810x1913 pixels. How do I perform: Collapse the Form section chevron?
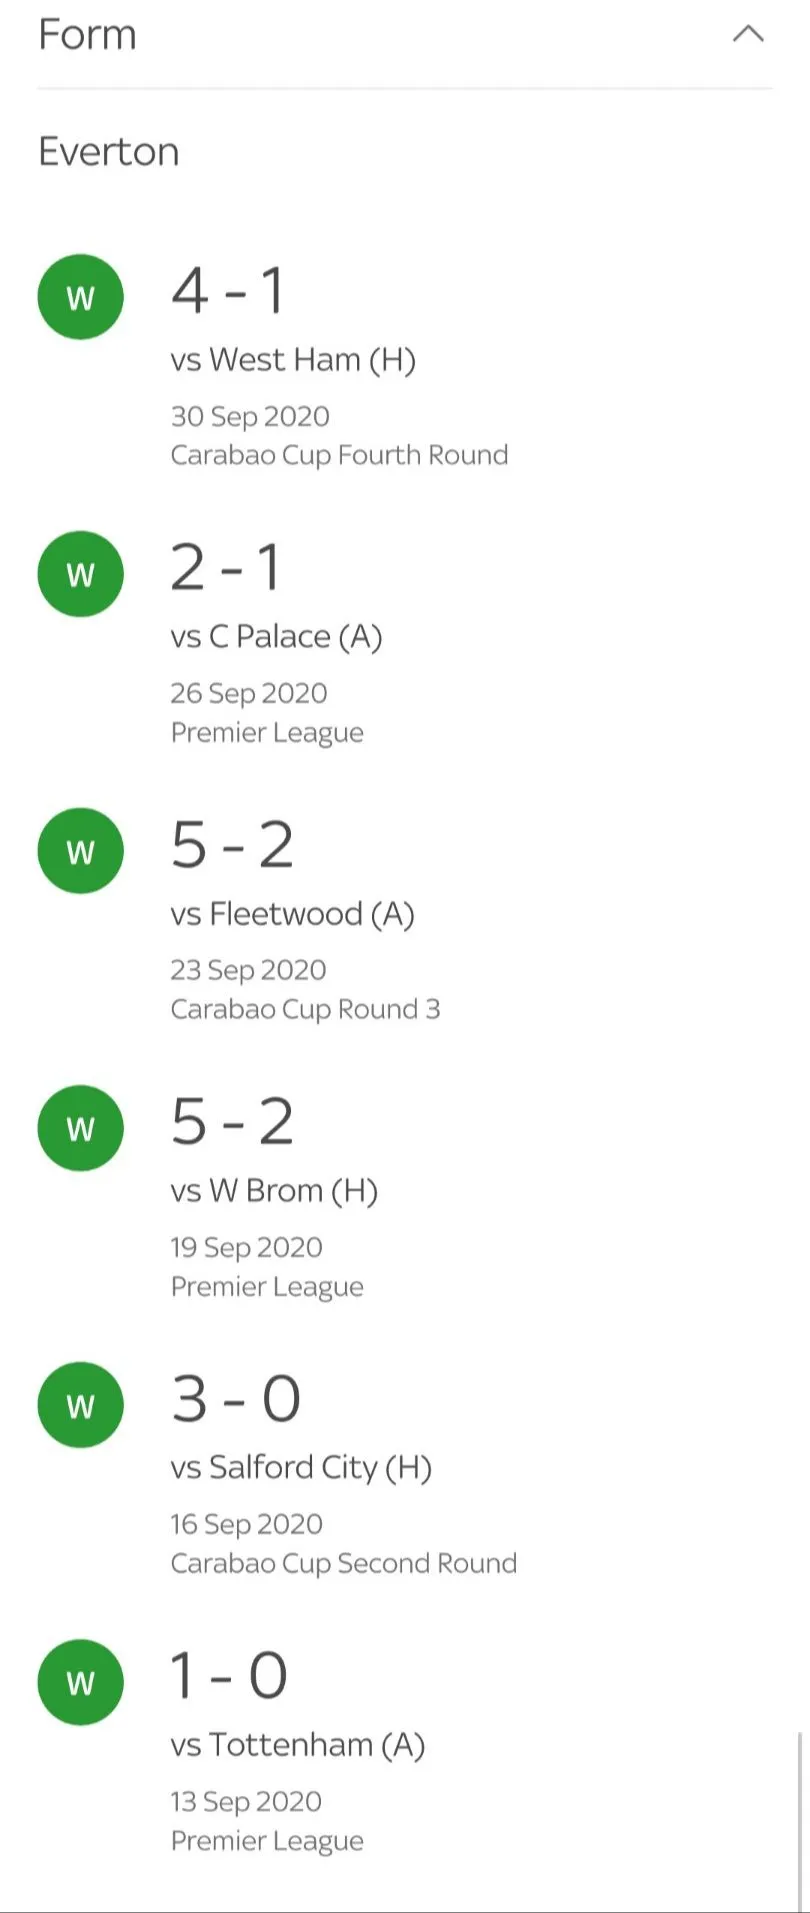(748, 34)
